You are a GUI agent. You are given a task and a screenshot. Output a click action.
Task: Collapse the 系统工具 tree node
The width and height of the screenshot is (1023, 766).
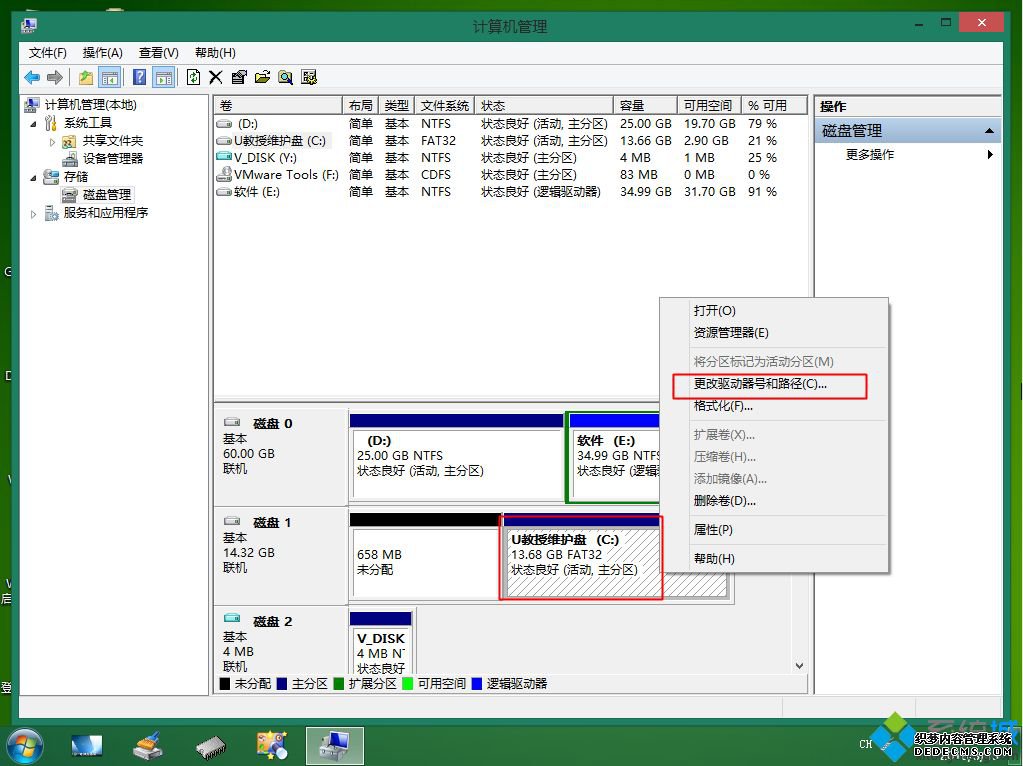click(x=33, y=123)
